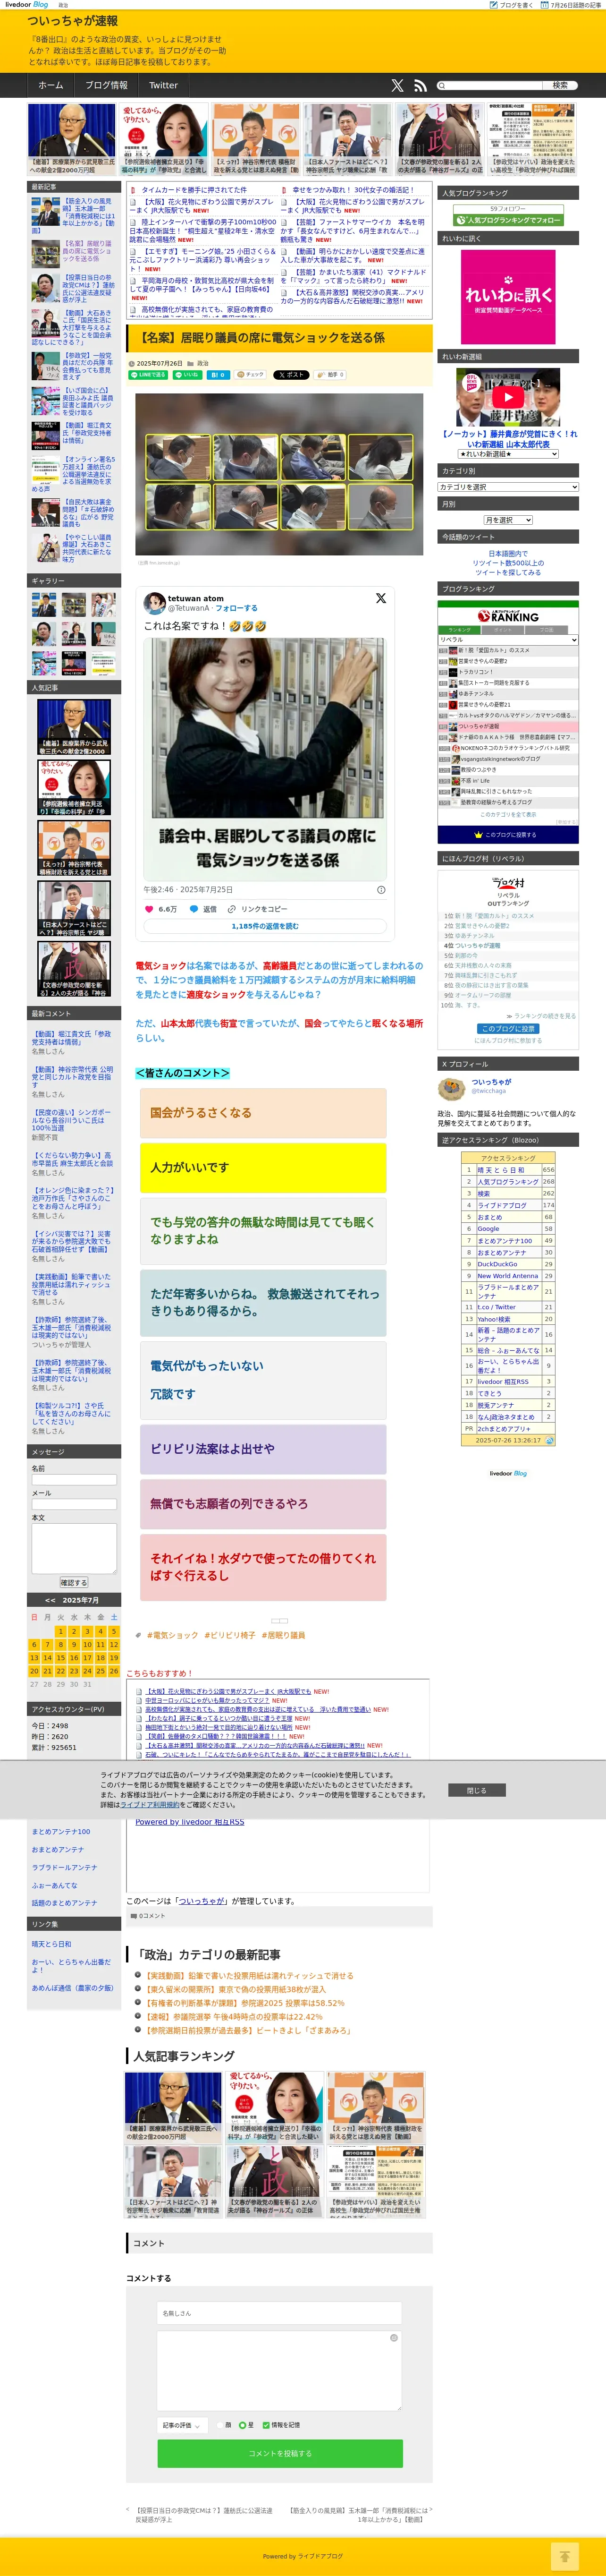Click the 政治 category link under title
The width and height of the screenshot is (606, 2576).
tap(203, 363)
